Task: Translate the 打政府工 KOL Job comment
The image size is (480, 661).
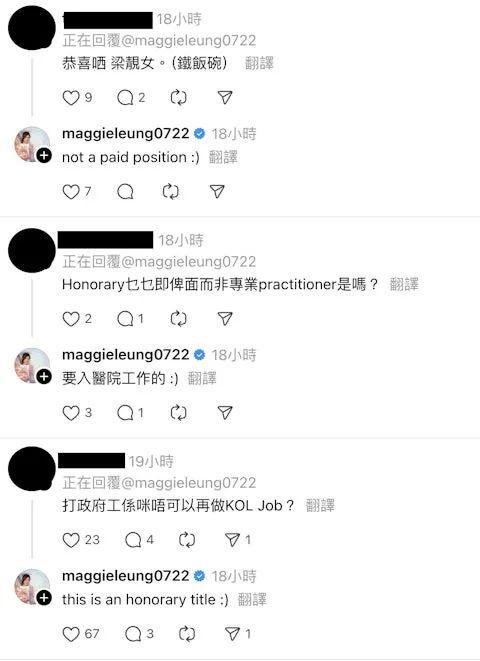Action: [x=320, y=505]
